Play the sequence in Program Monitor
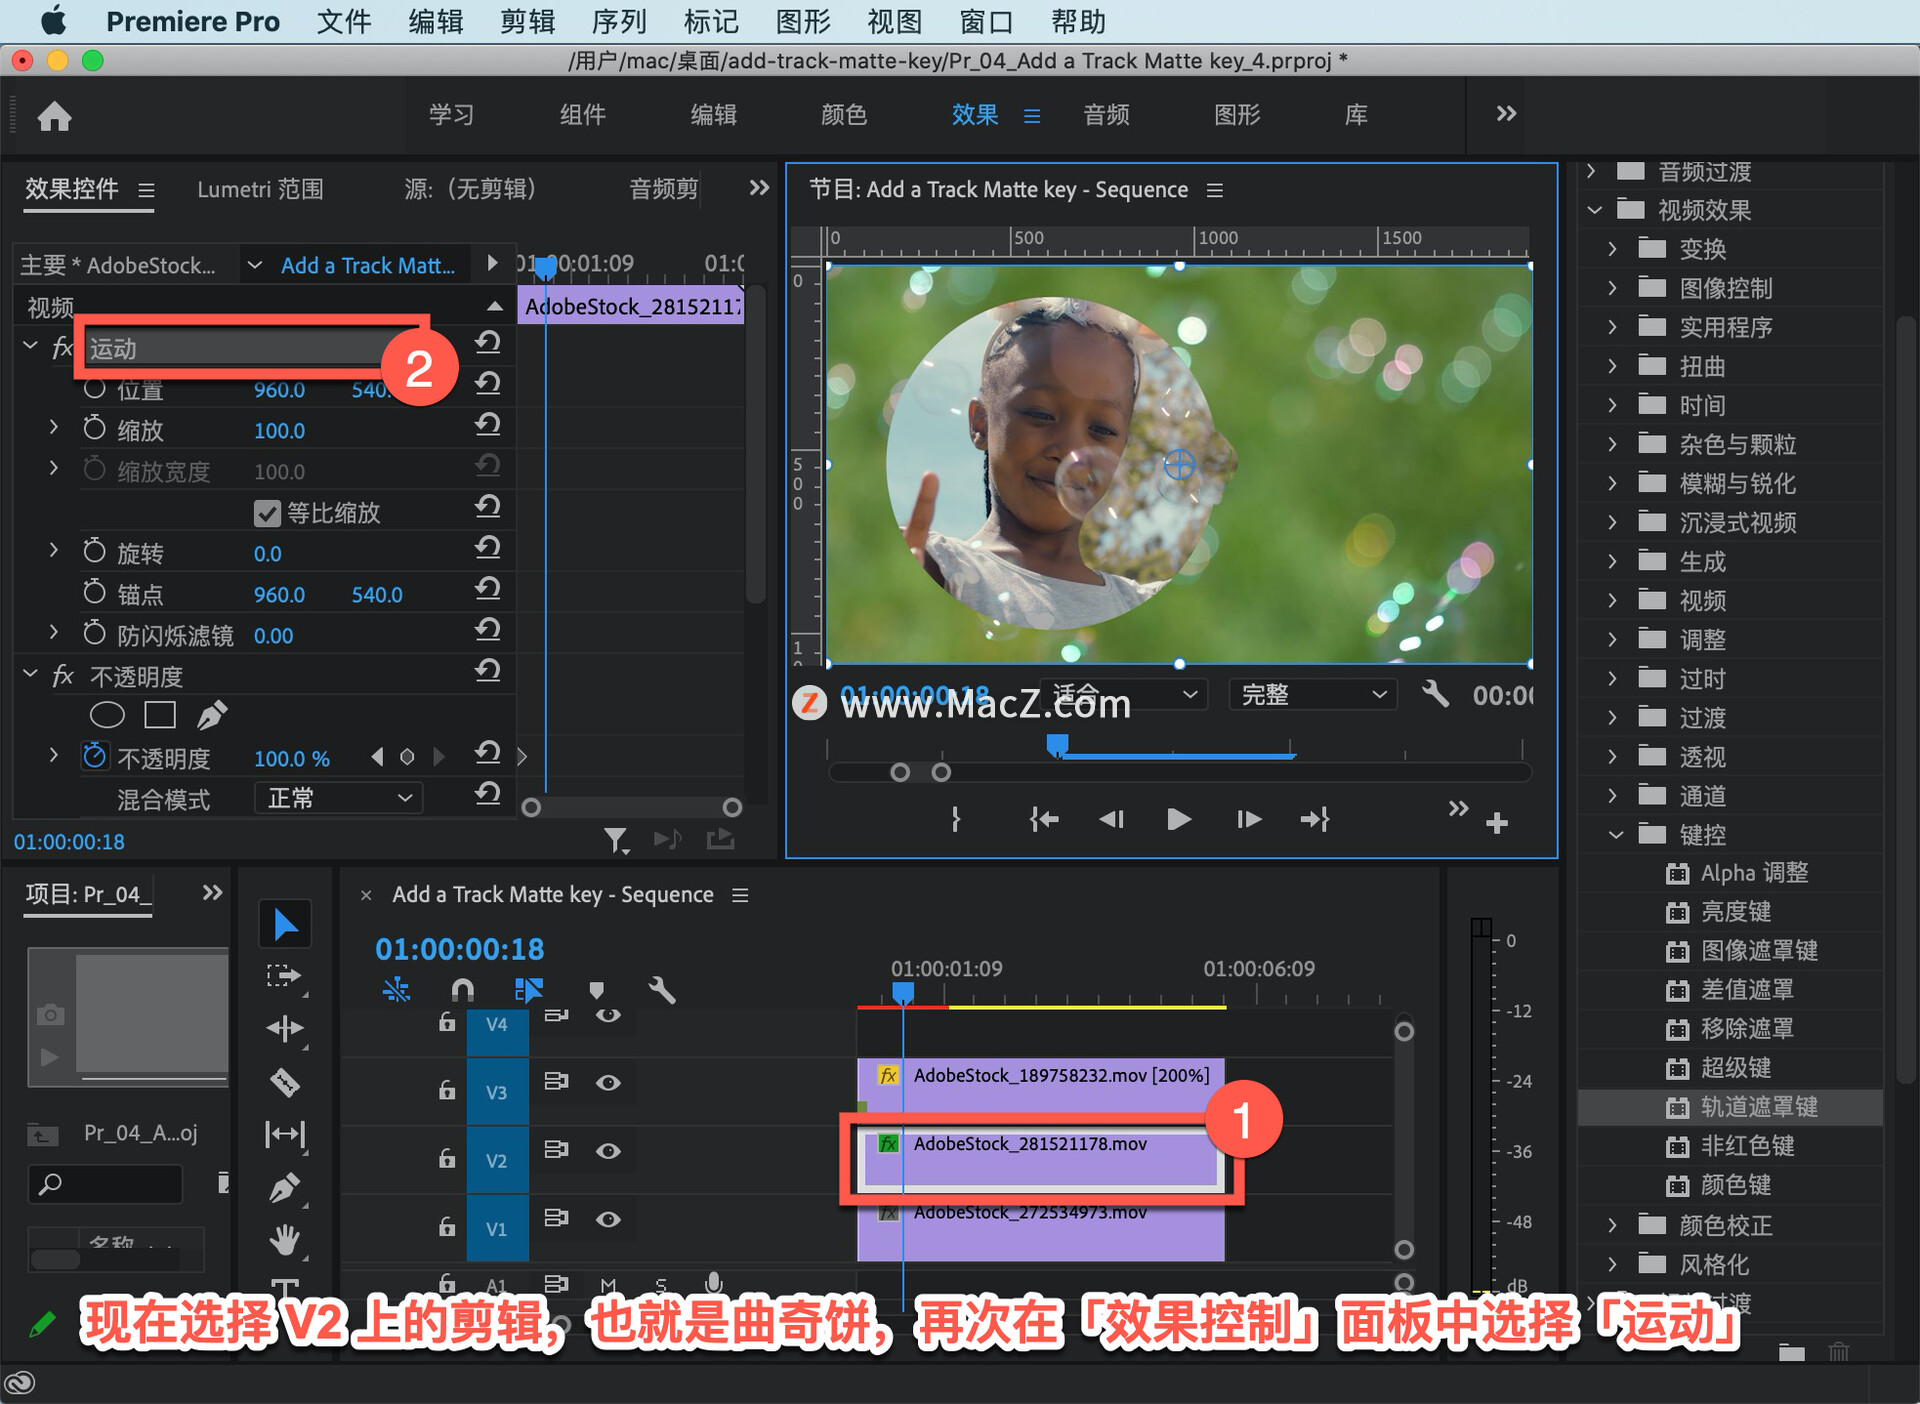Screen dimensions: 1920x1404 1179,819
